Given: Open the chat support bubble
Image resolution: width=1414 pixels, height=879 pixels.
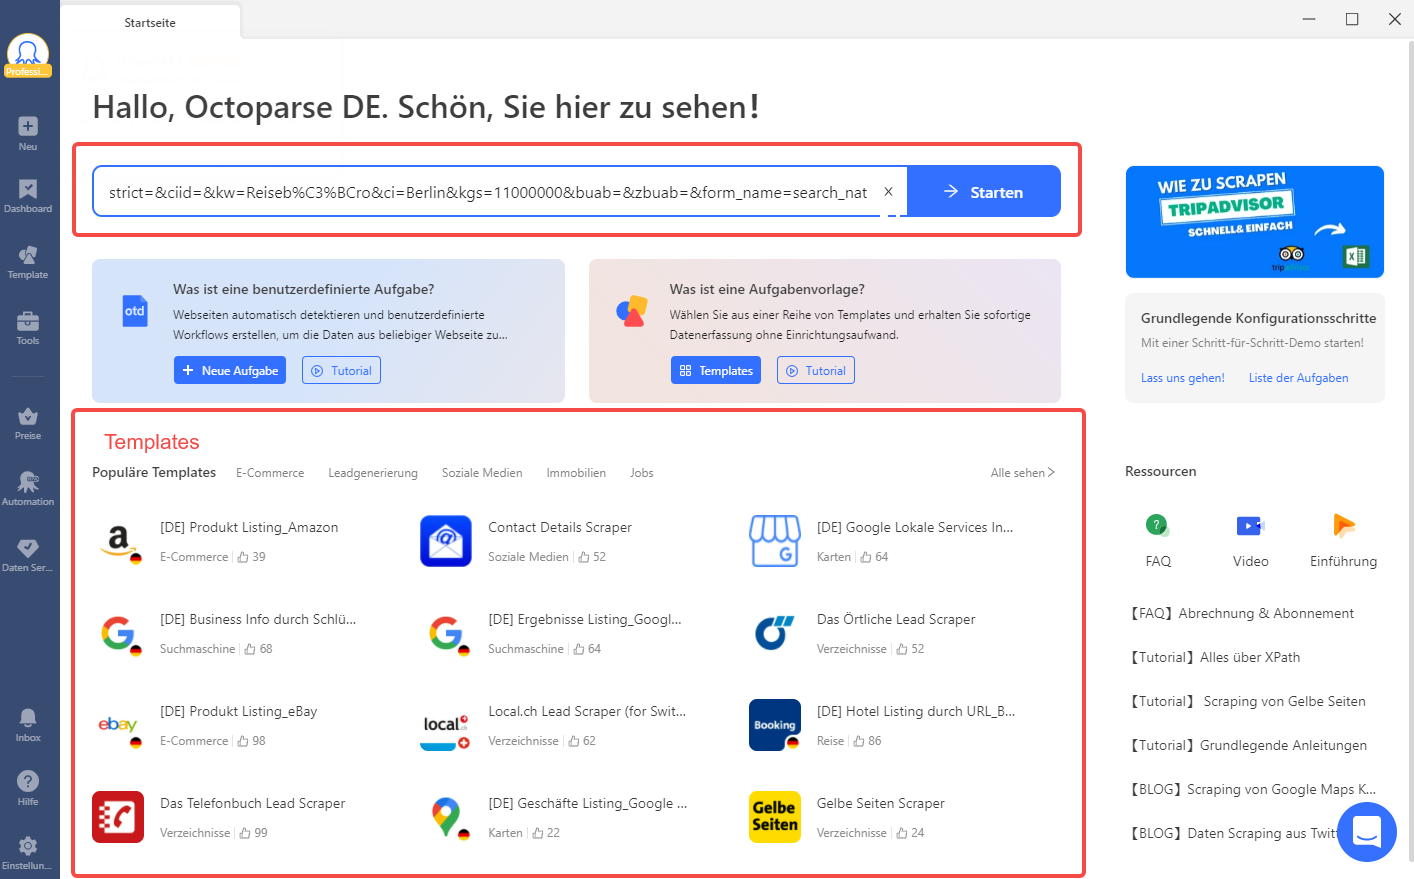Looking at the screenshot, I should [x=1367, y=832].
